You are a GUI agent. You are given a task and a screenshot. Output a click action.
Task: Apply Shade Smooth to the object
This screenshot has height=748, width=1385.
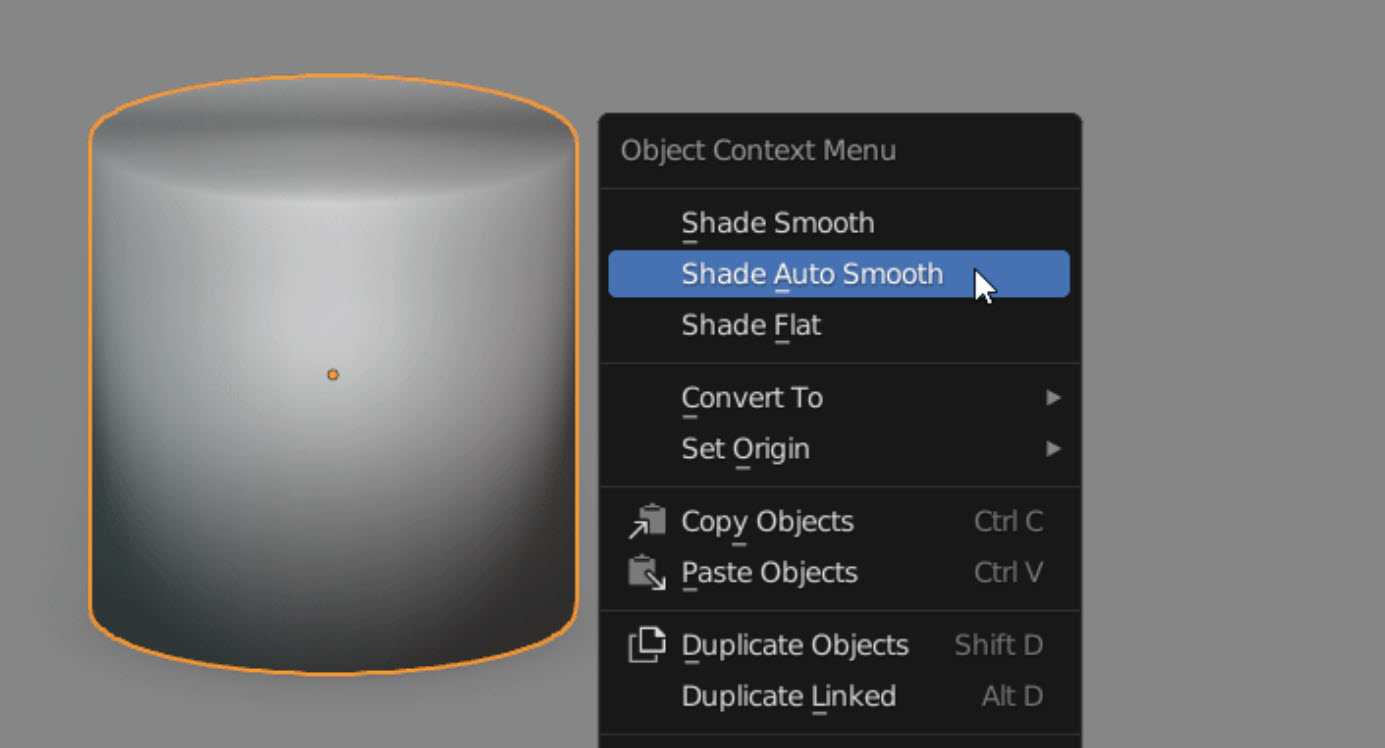[x=777, y=222]
